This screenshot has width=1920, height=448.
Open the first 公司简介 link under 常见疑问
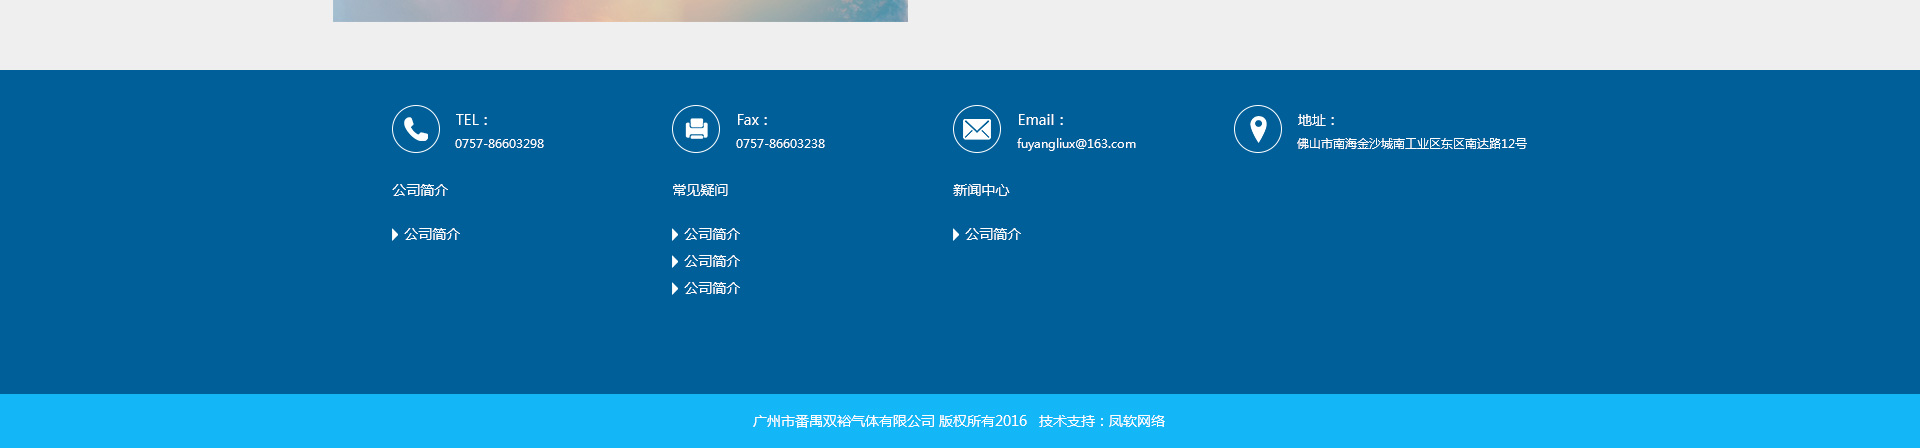point(712,234)
